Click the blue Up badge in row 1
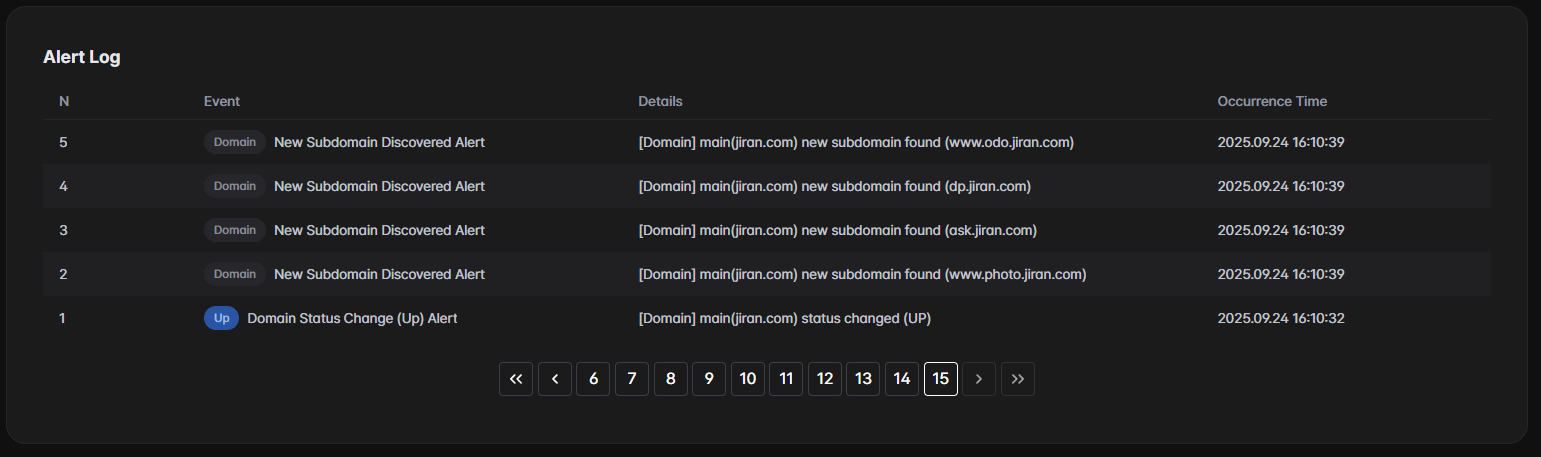This screenshot has height=457, width=1541. click(221, 318)
